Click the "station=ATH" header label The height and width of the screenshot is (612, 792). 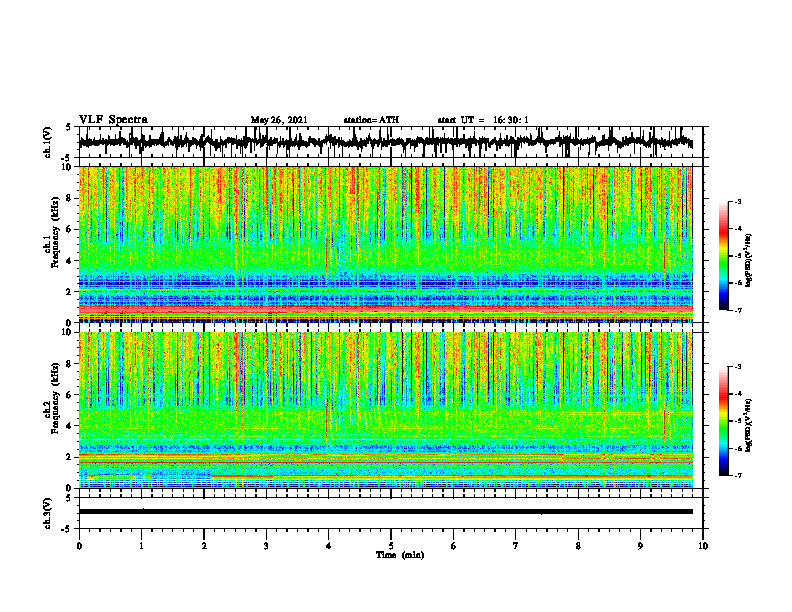pyautogui.click(x=371, y=120)
